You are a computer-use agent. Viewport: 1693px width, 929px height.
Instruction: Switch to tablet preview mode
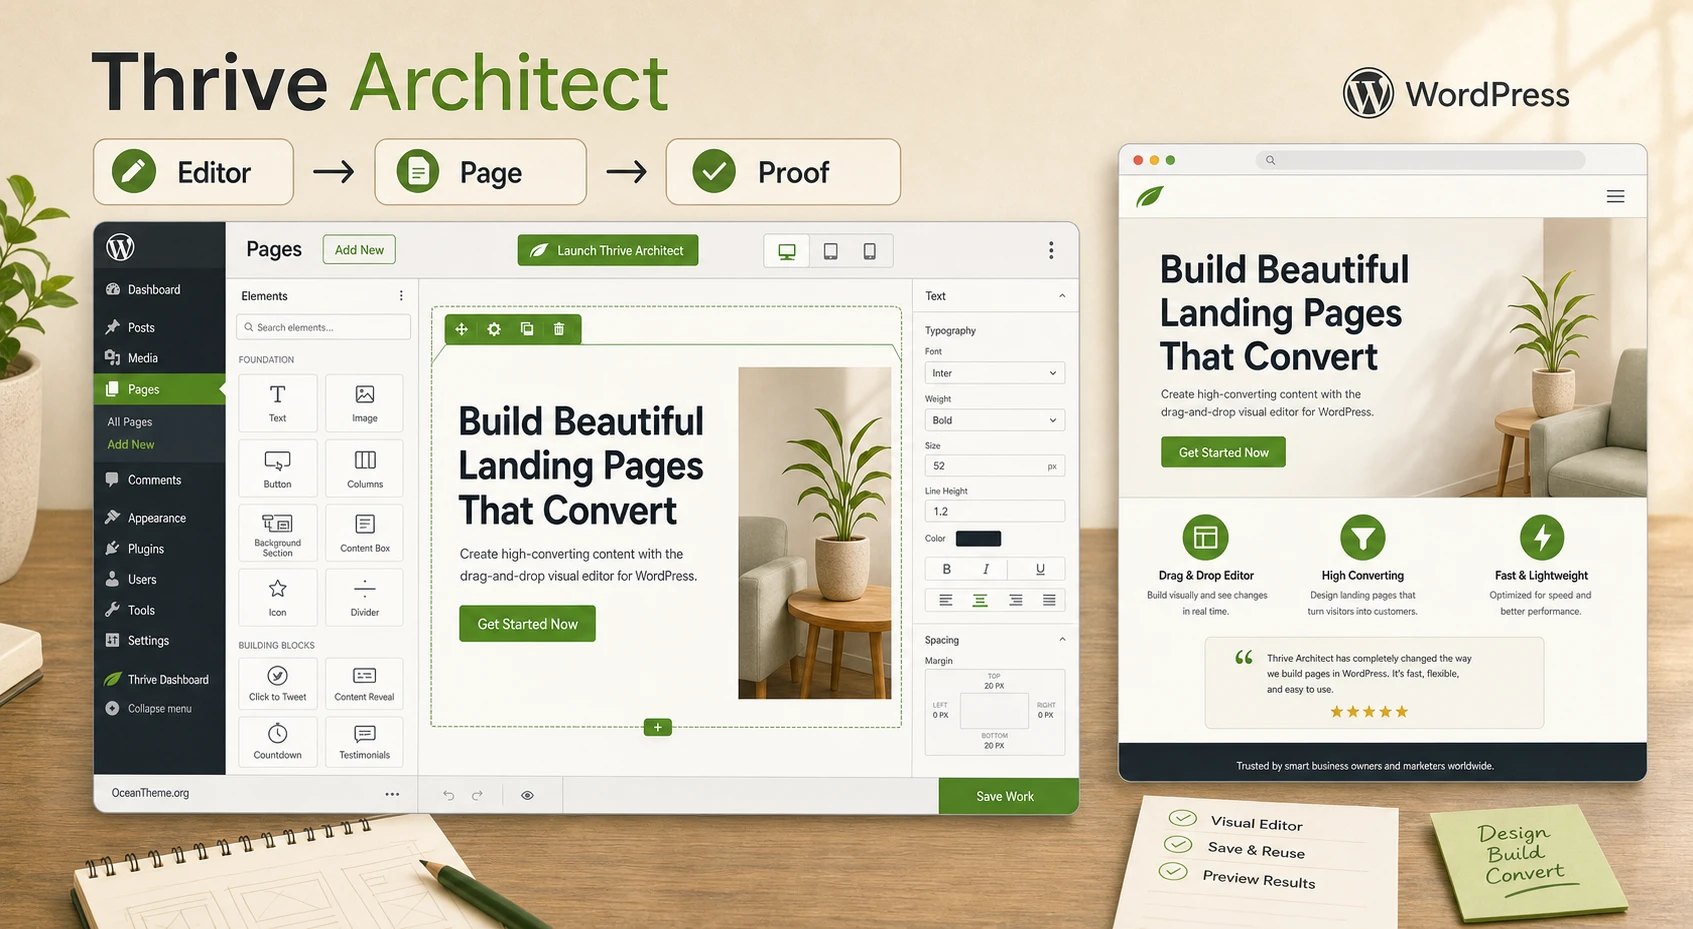[830, 251]
